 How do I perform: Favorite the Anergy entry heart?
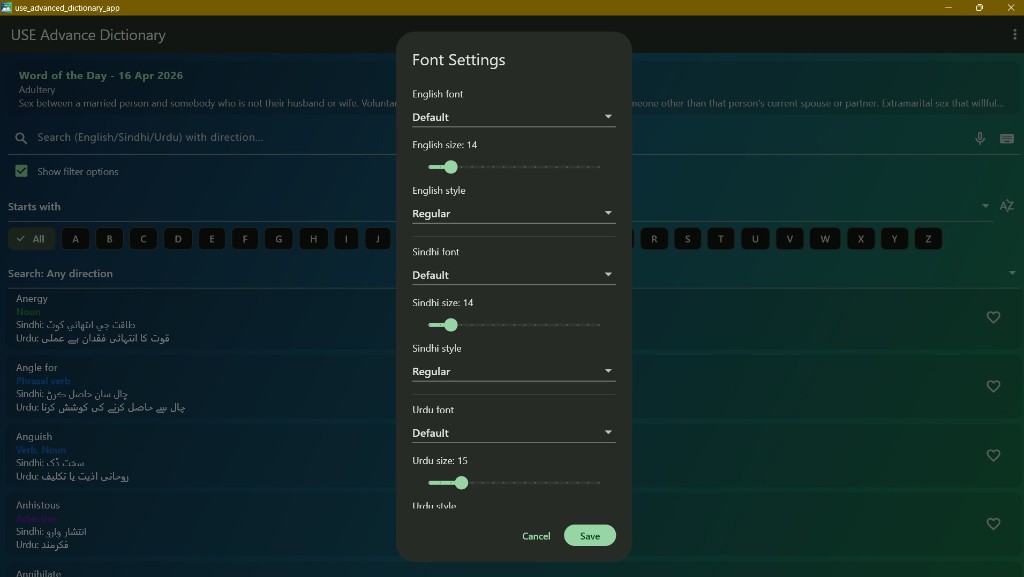click(993, 317)
